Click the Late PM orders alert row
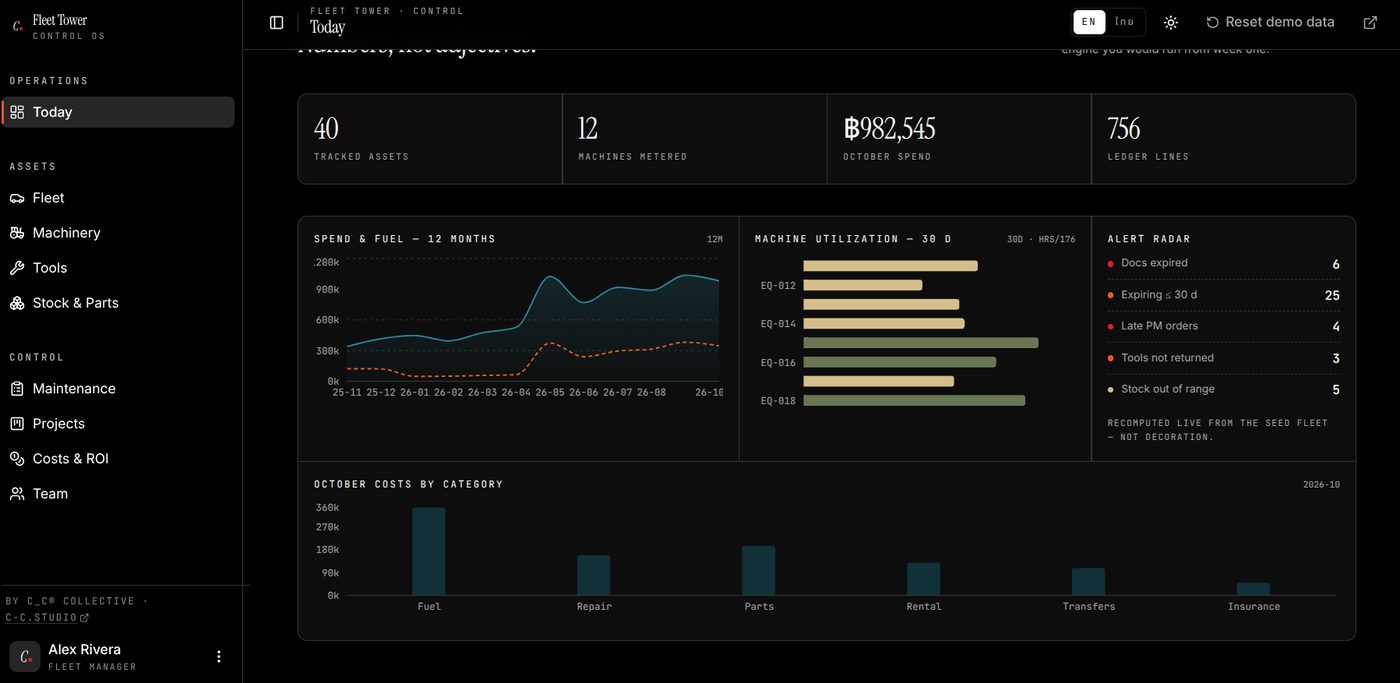Screen dimensions: 1400x683 pos(1224,327)
